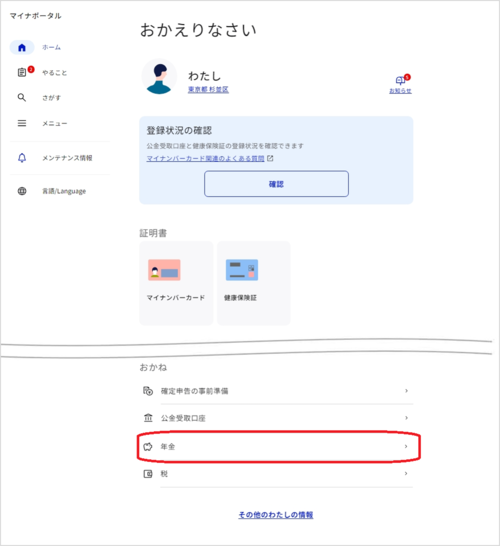Expand the 確定申告の事前準備 row chevron
Viewport: 500px width, 546px height.
(406, 391)
